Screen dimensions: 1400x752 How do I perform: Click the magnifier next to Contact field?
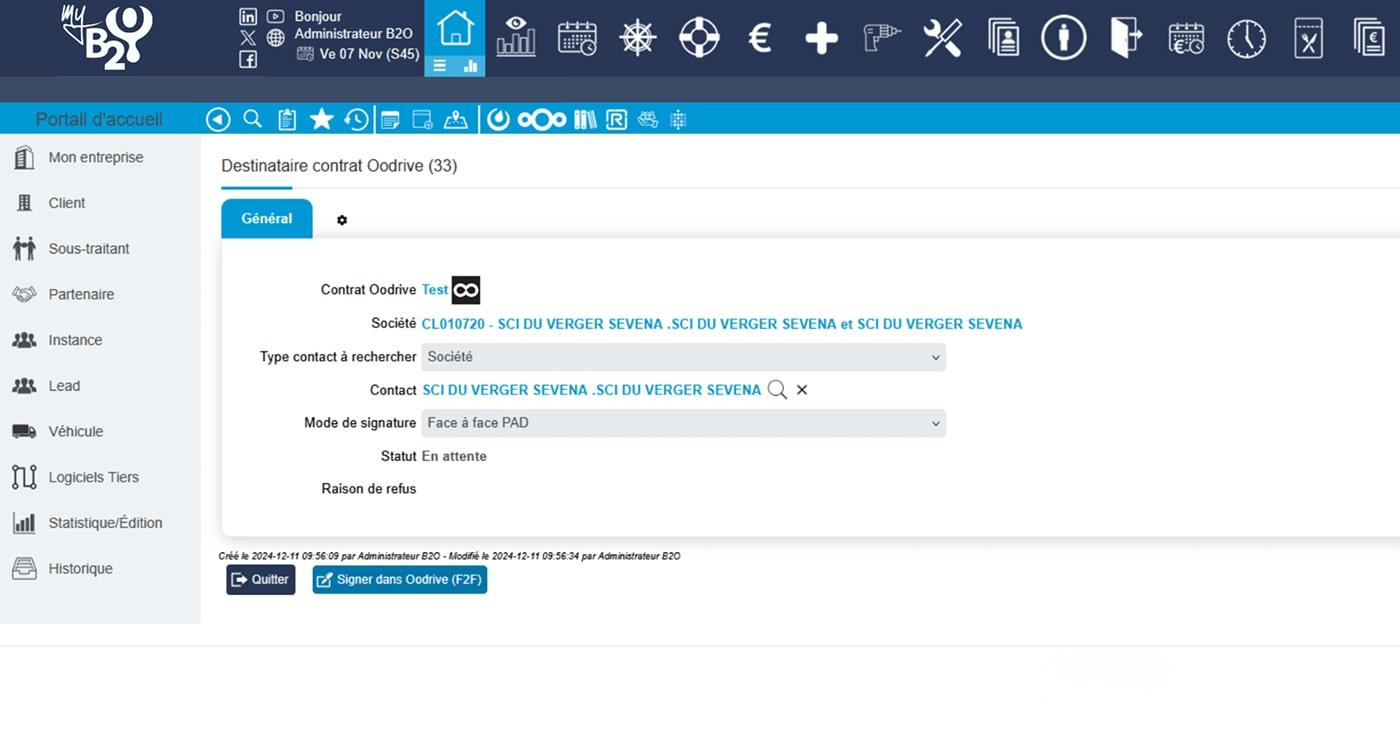click(777, 390)
